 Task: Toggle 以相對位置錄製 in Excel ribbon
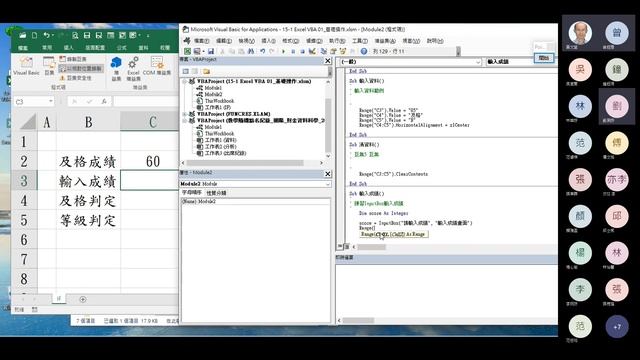click(x=80, y=69)
